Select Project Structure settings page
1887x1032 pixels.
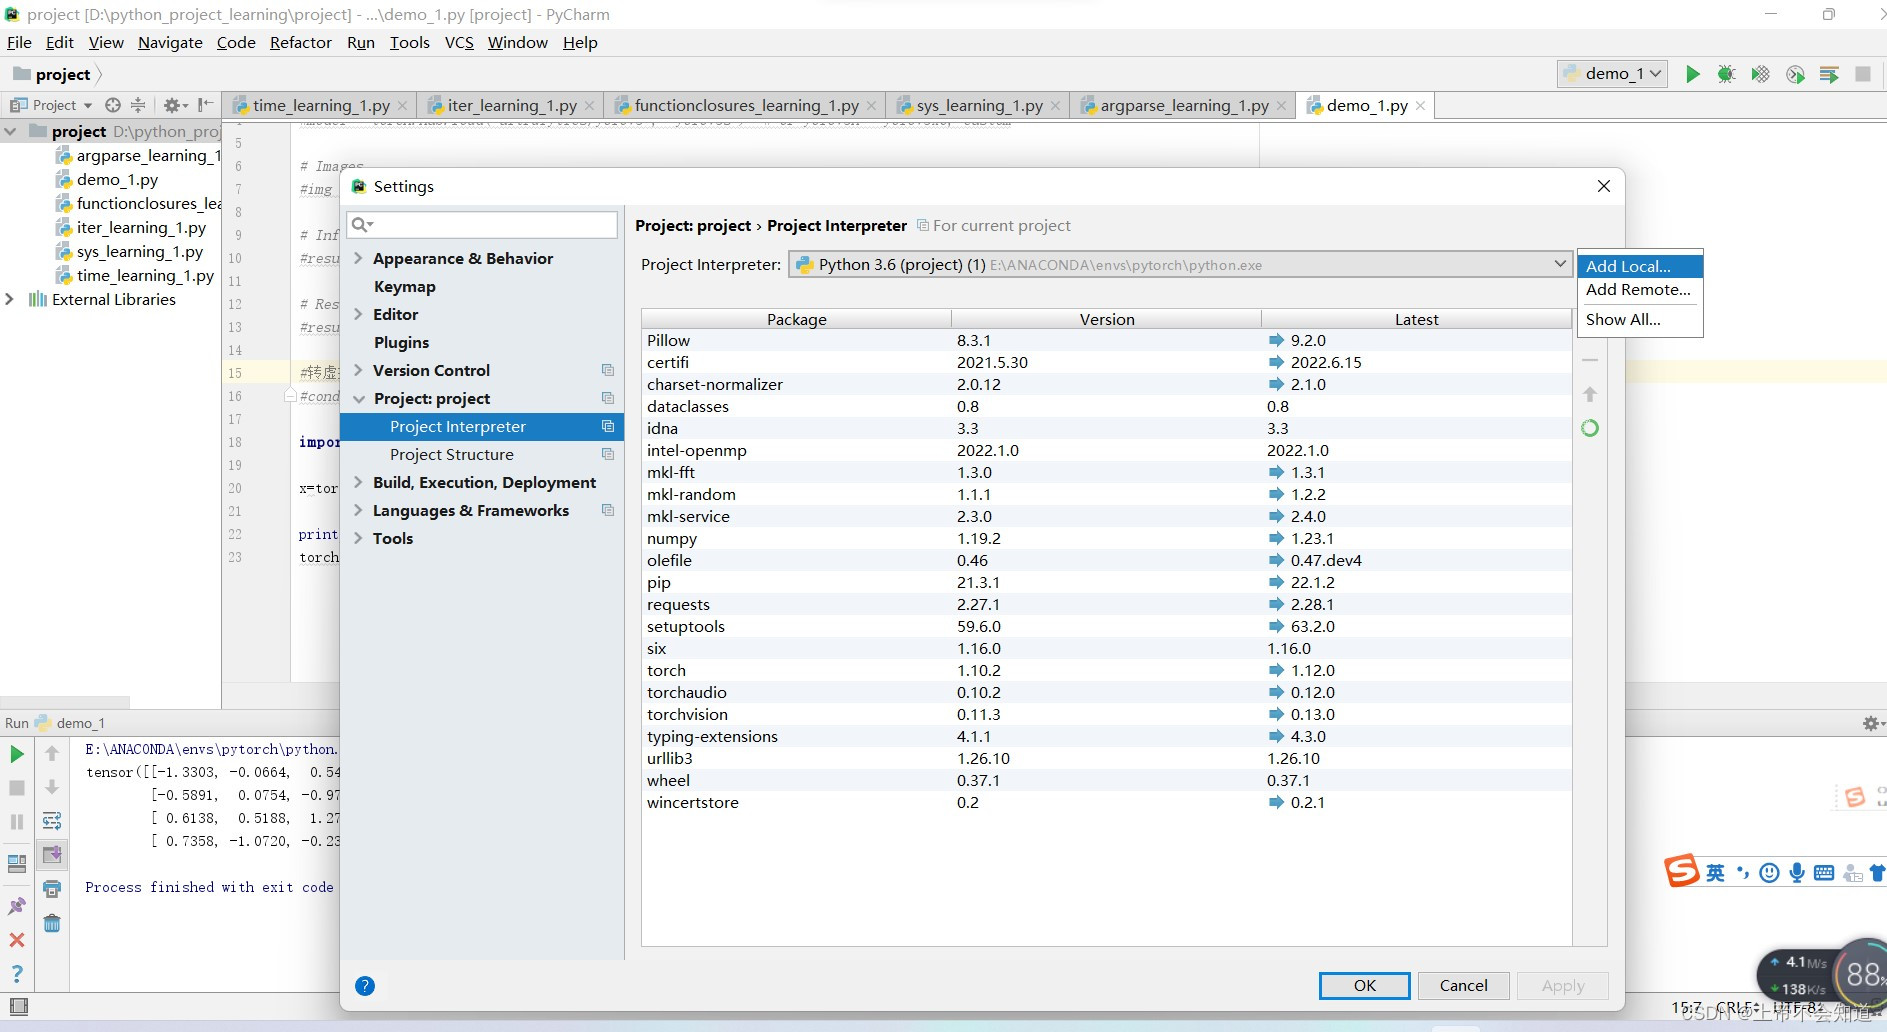click(452, 454)
